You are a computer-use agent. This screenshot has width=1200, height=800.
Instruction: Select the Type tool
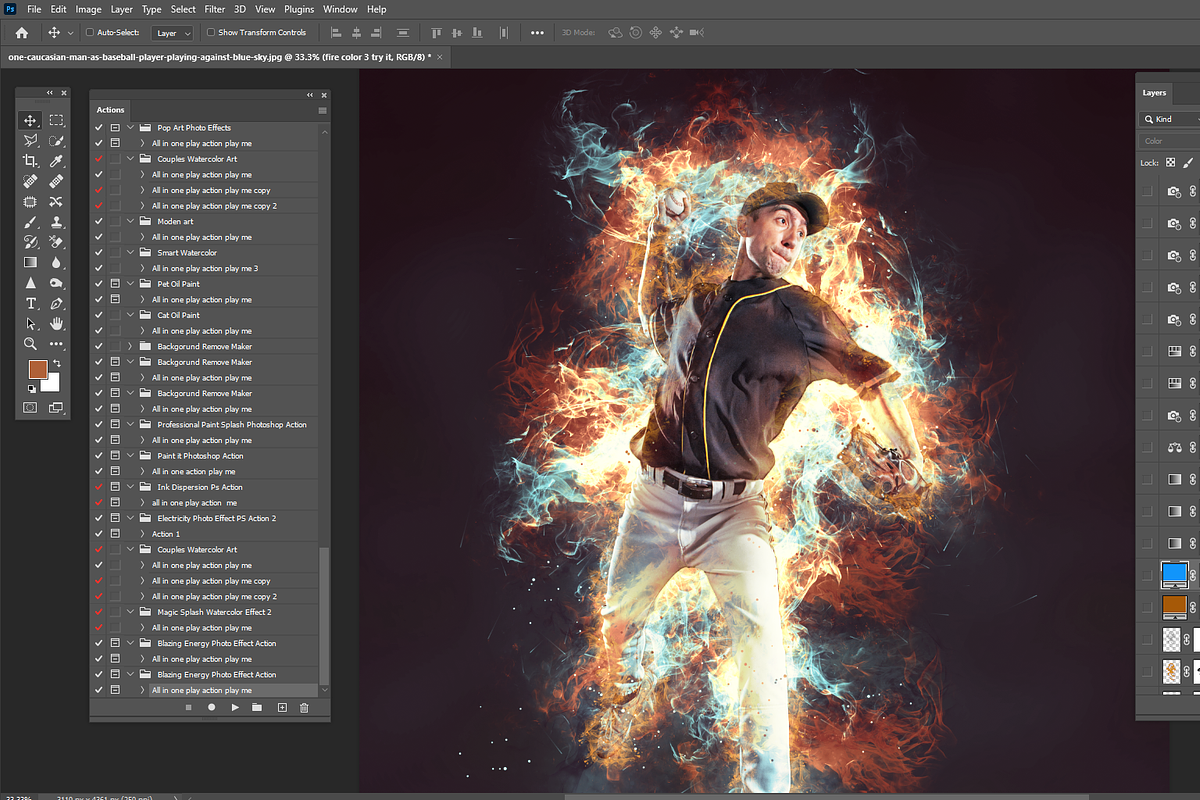30,303
